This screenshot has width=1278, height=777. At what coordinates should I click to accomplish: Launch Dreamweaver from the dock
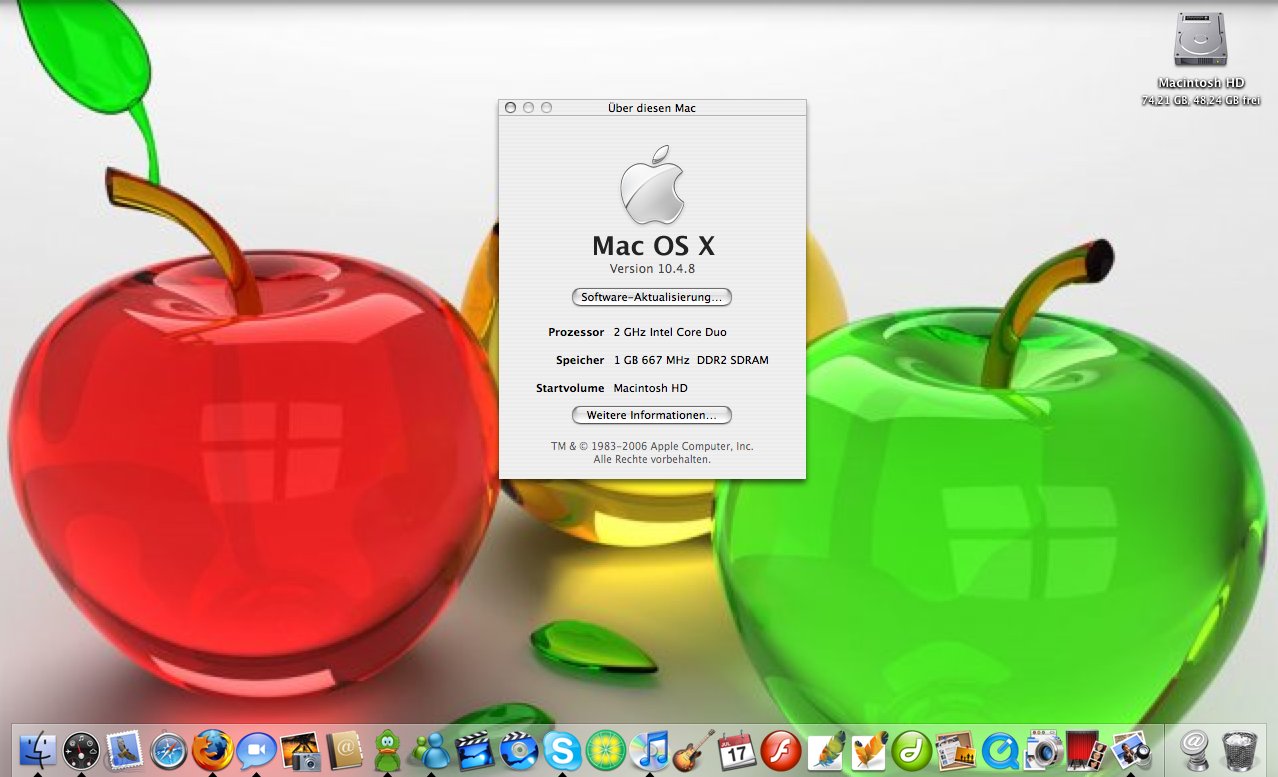coord(911,749)
